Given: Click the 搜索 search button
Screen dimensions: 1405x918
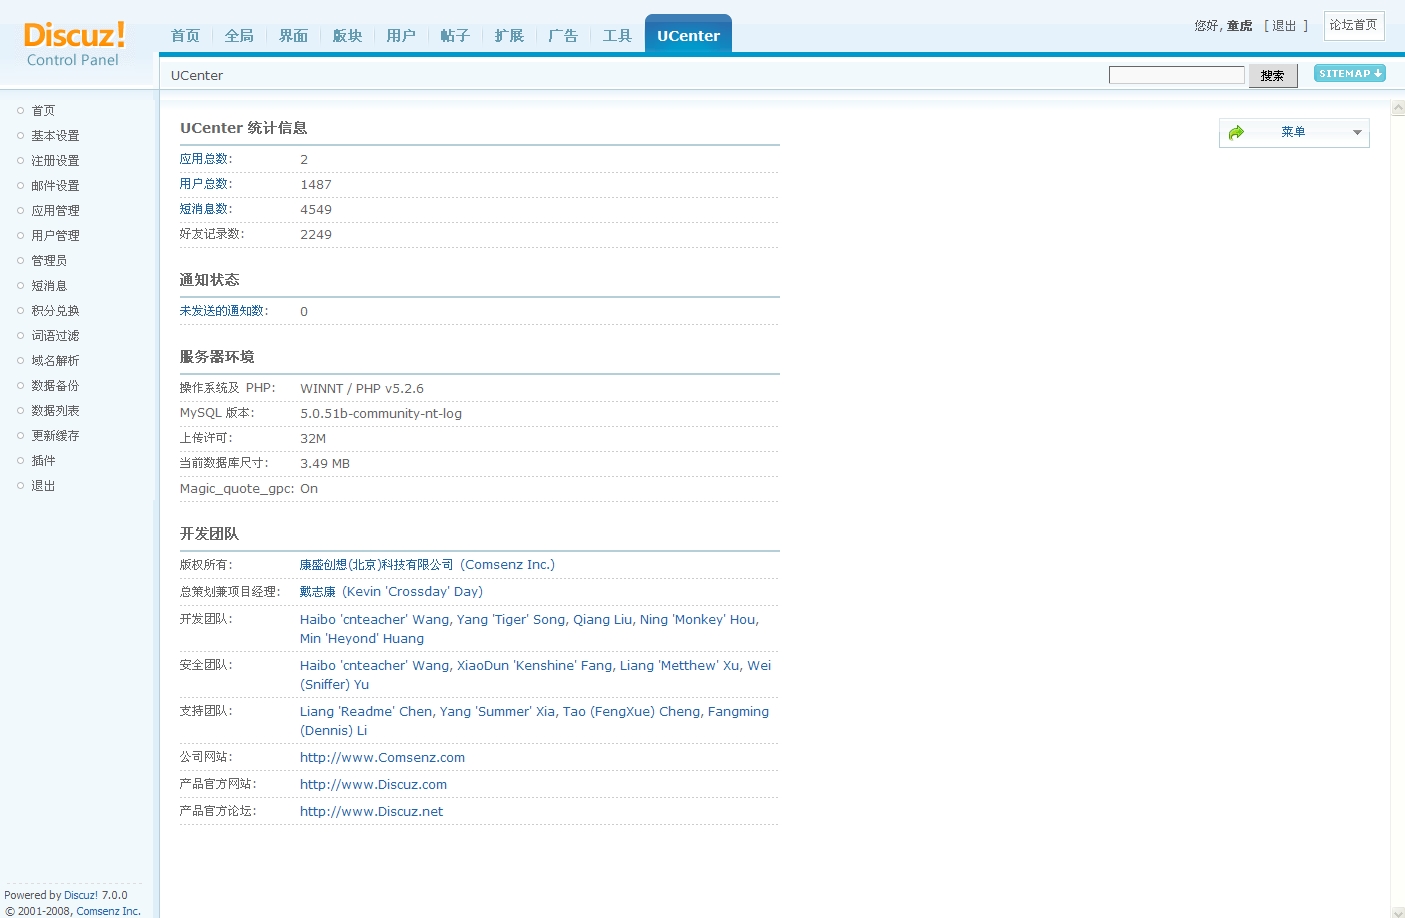Looking at the screenshot, I should 1273,75.
